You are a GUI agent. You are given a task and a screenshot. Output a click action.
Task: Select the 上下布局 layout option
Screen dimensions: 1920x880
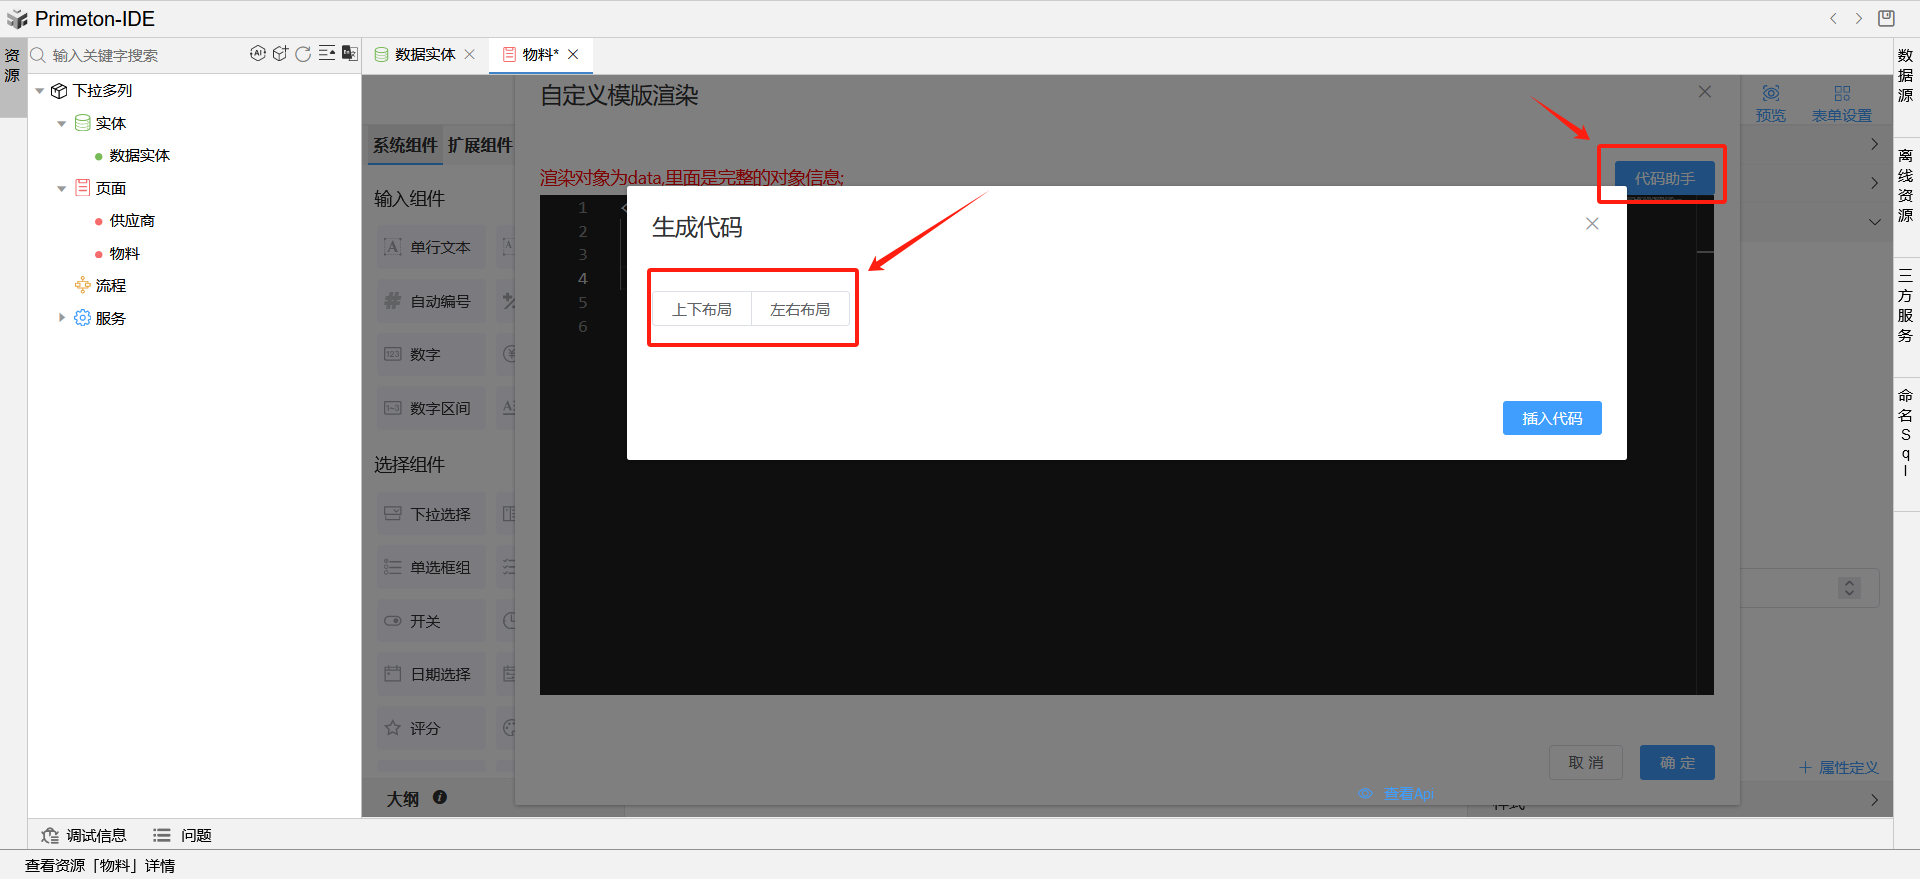tap(702, 310)
